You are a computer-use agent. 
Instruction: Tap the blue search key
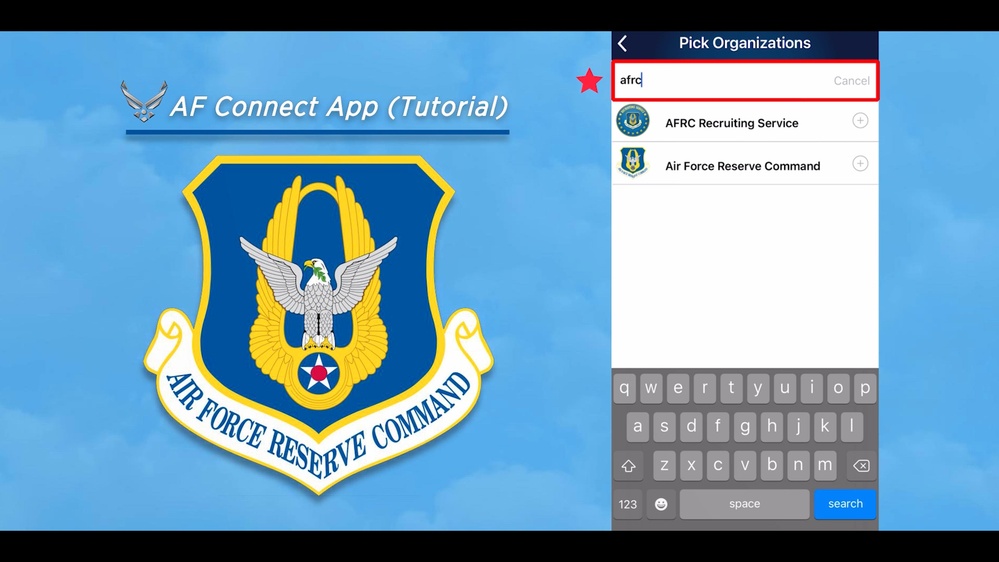pyautogui.click(x=845, y=504)
